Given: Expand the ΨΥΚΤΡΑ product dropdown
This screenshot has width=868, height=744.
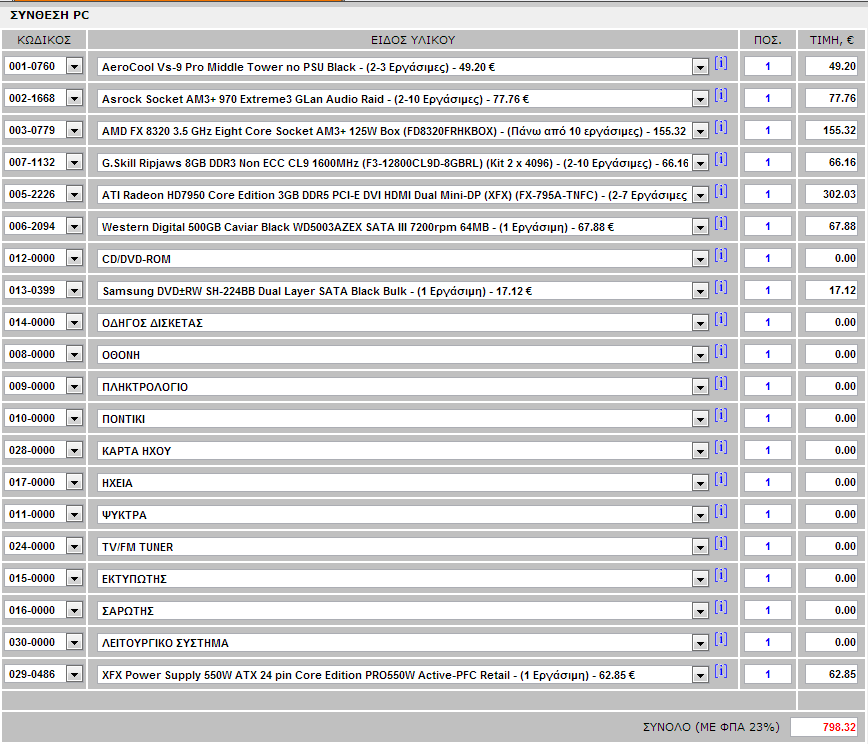Looking at the screenshot, I should tap(700, 515).
